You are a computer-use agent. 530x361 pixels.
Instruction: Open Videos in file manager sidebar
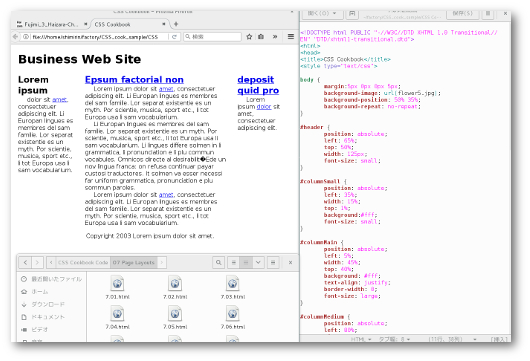52,330
